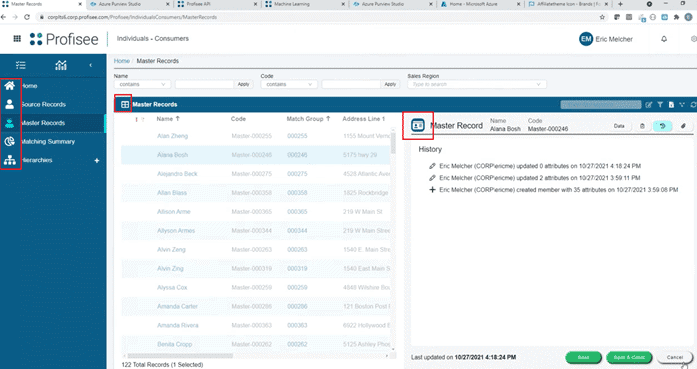Click the Cancel button
Image resolution: width=697 pixels, height=369 pixels.
675,357
